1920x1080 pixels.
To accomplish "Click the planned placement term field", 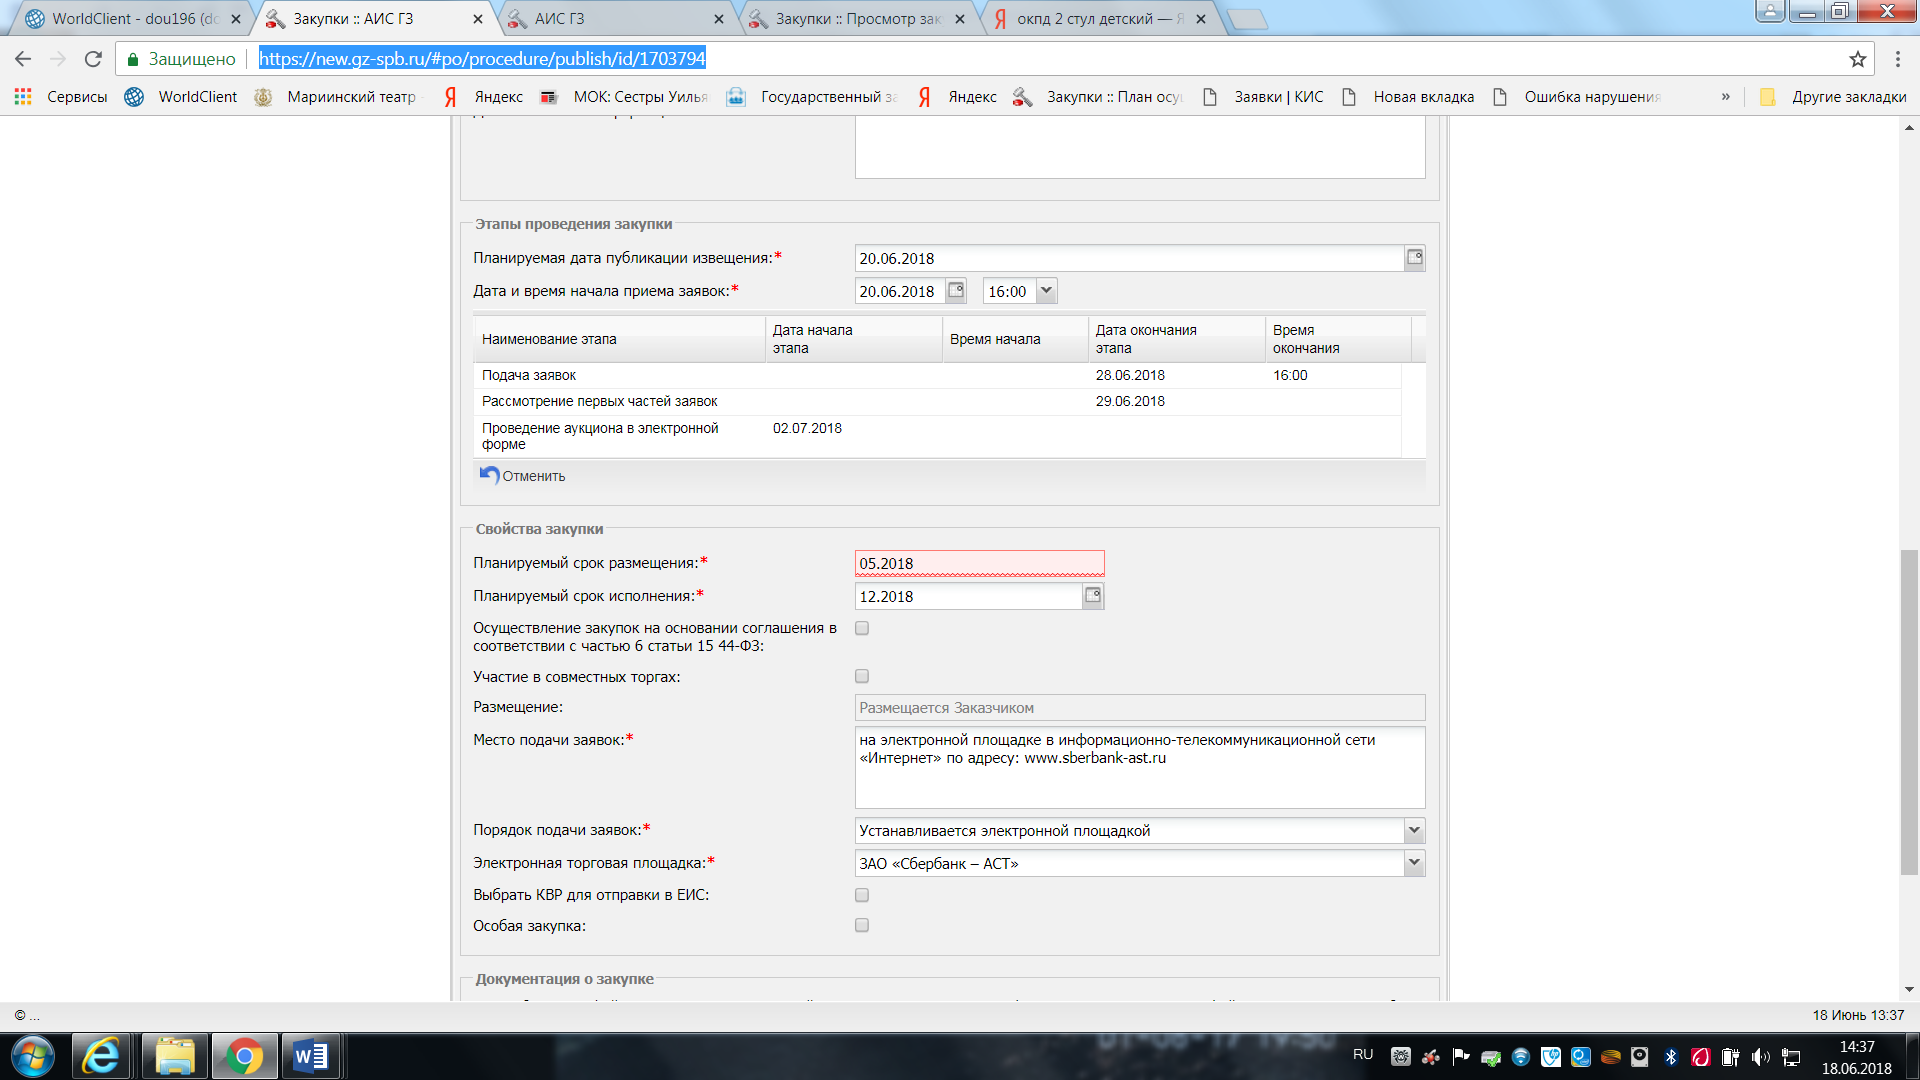I will [978, 563].
